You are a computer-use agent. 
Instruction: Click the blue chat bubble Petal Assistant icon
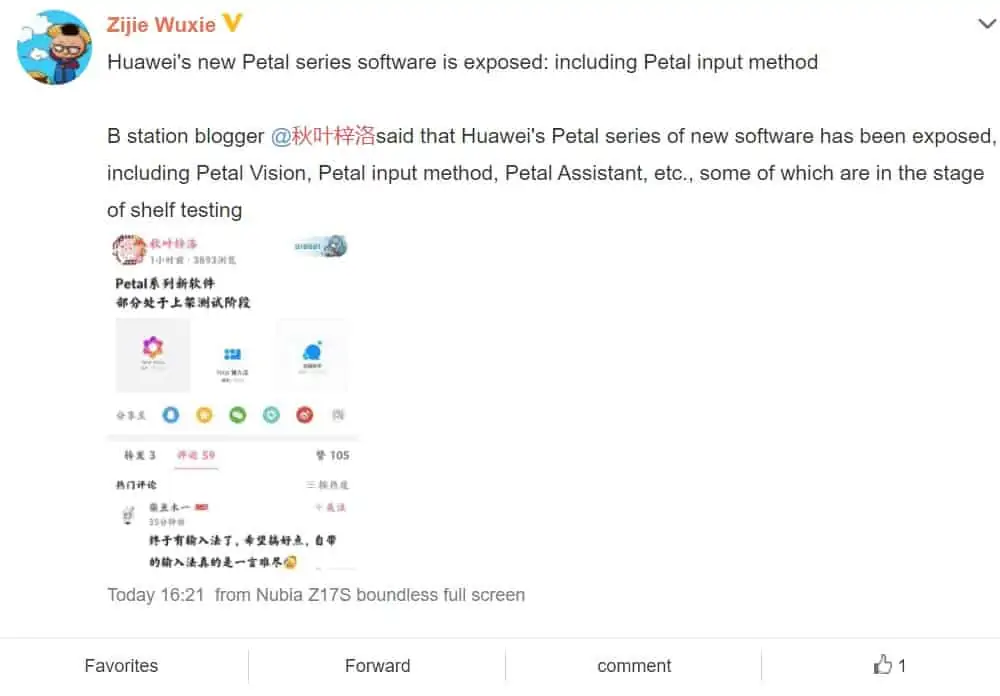[312, 352]
